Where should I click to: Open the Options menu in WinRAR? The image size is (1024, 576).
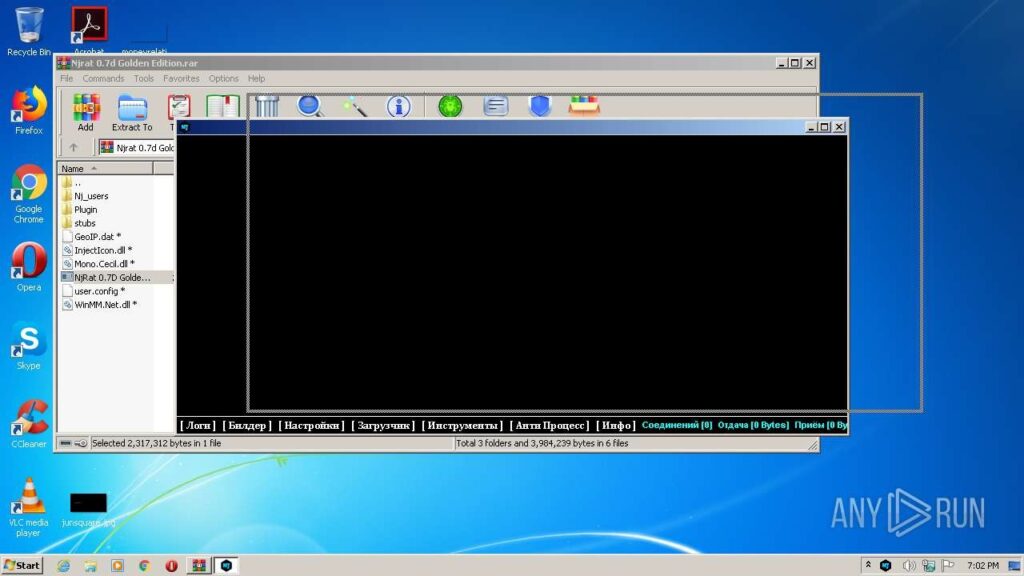coord(223,78)
